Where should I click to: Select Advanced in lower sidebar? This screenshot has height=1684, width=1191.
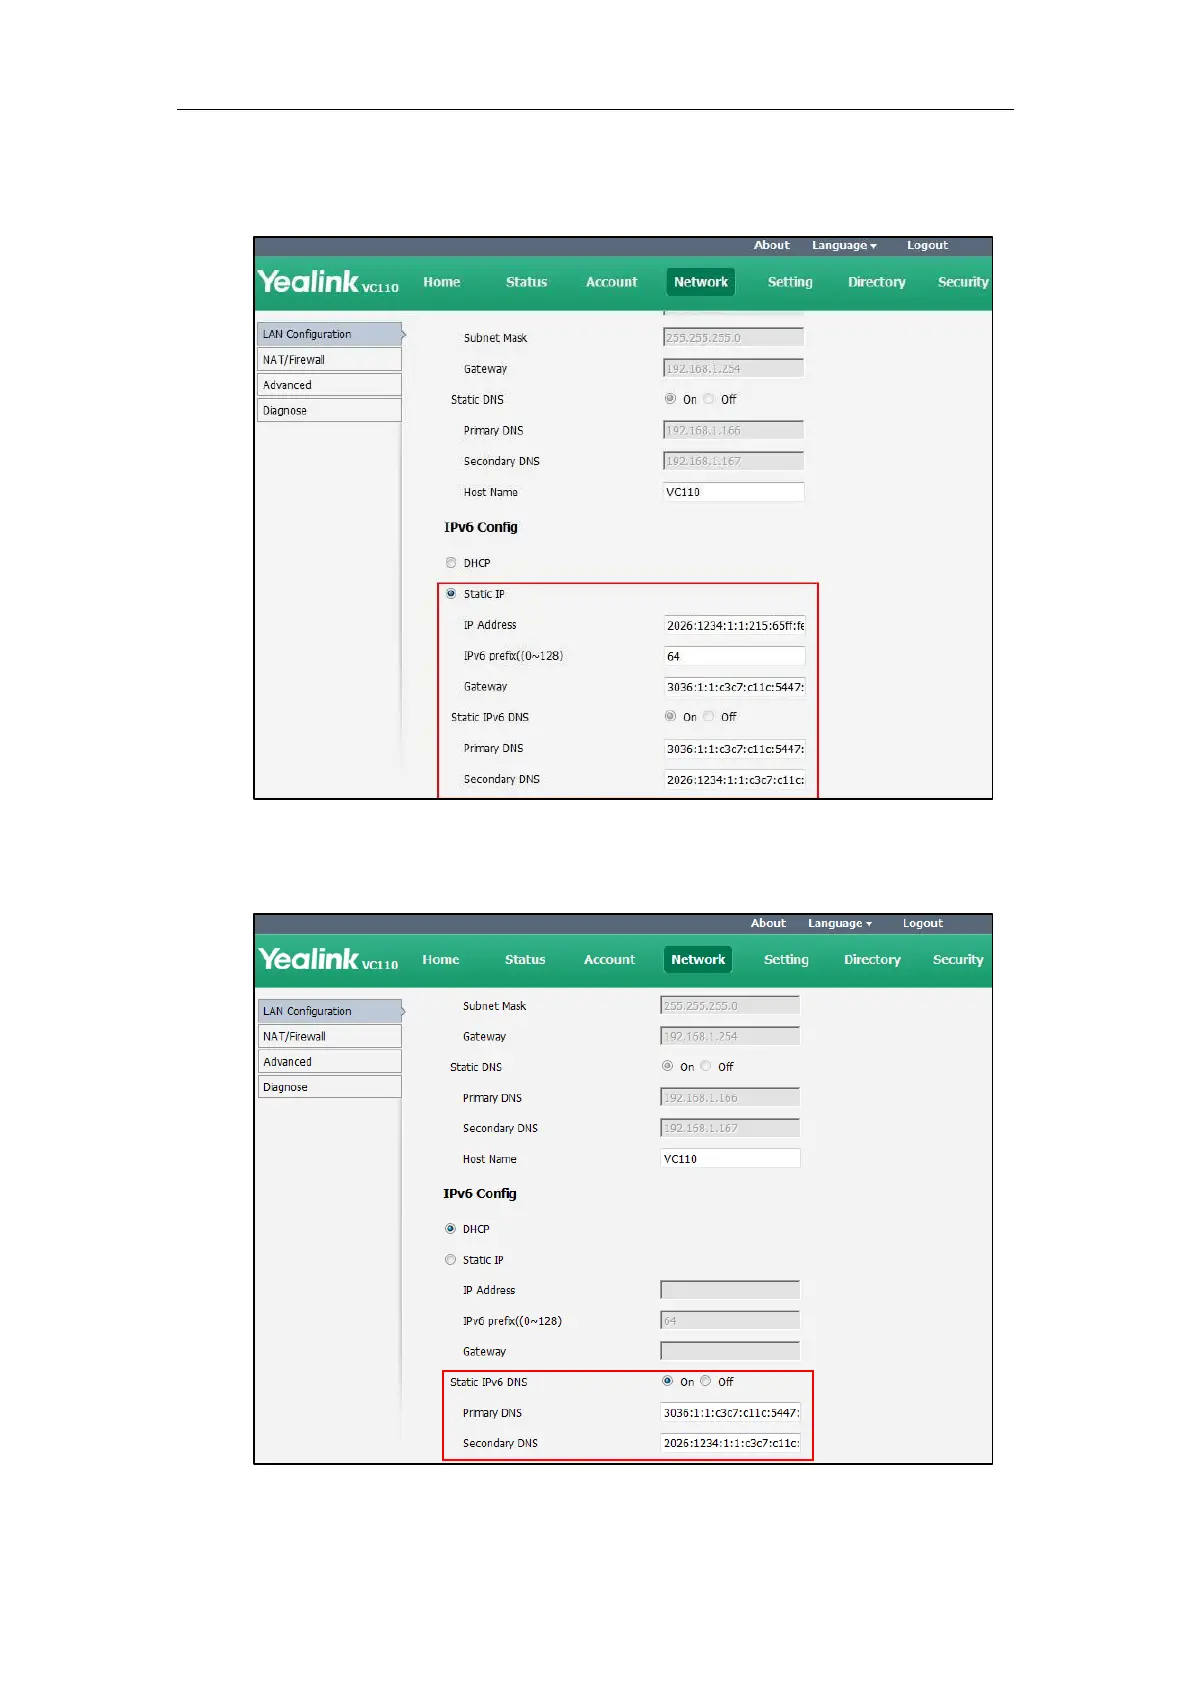pos(330,1062)
